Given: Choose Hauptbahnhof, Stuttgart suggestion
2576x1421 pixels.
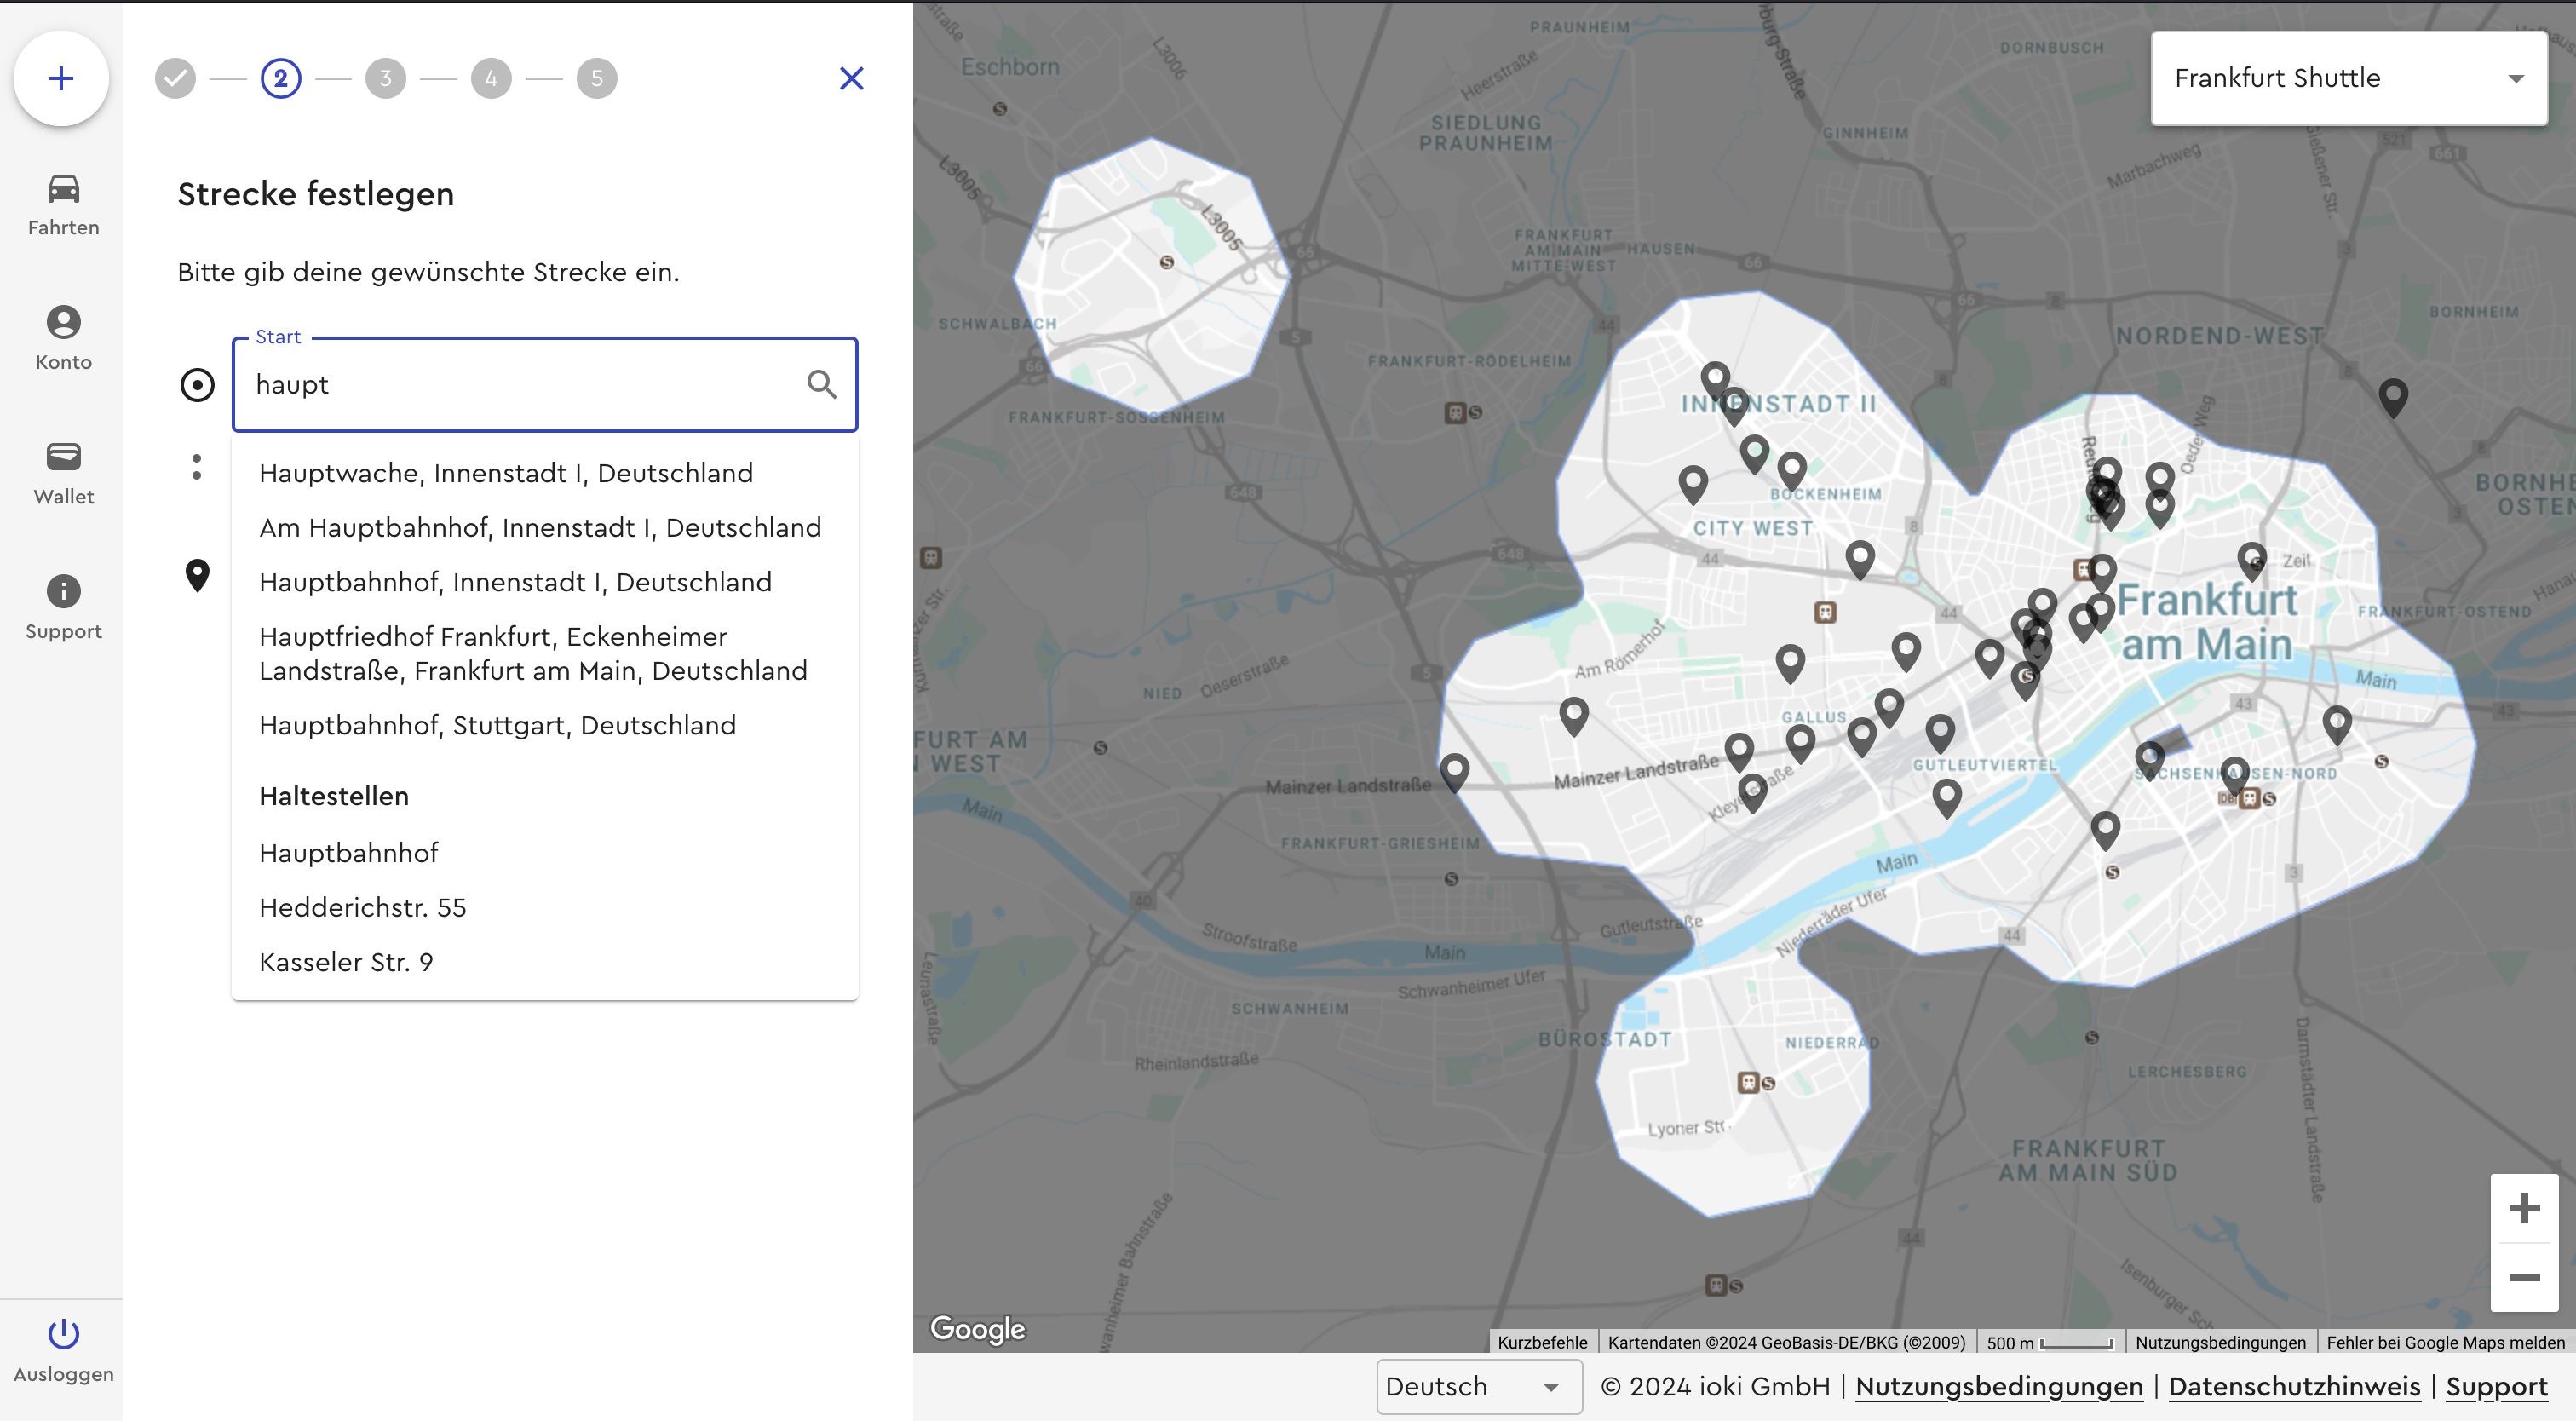Looking at the screenshot, I should pos(545,725).
